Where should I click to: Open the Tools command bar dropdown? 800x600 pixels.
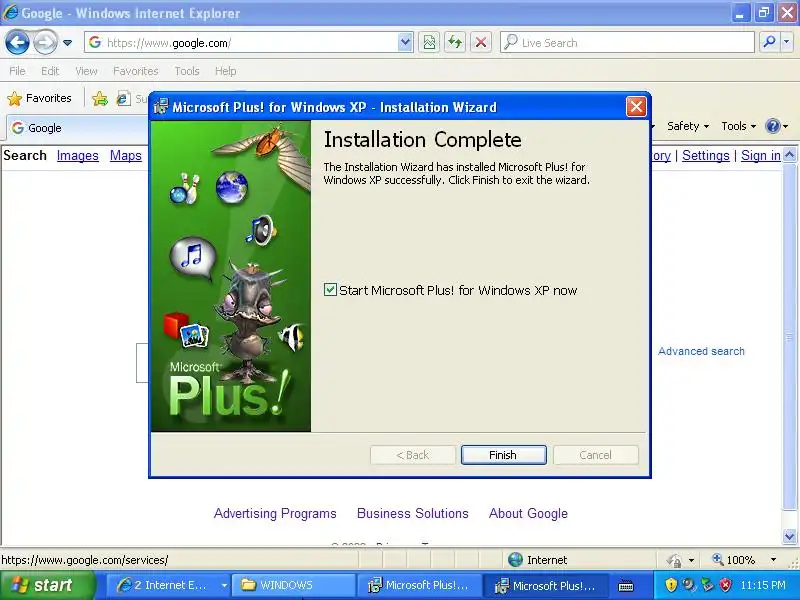click(x=738, y=126)
